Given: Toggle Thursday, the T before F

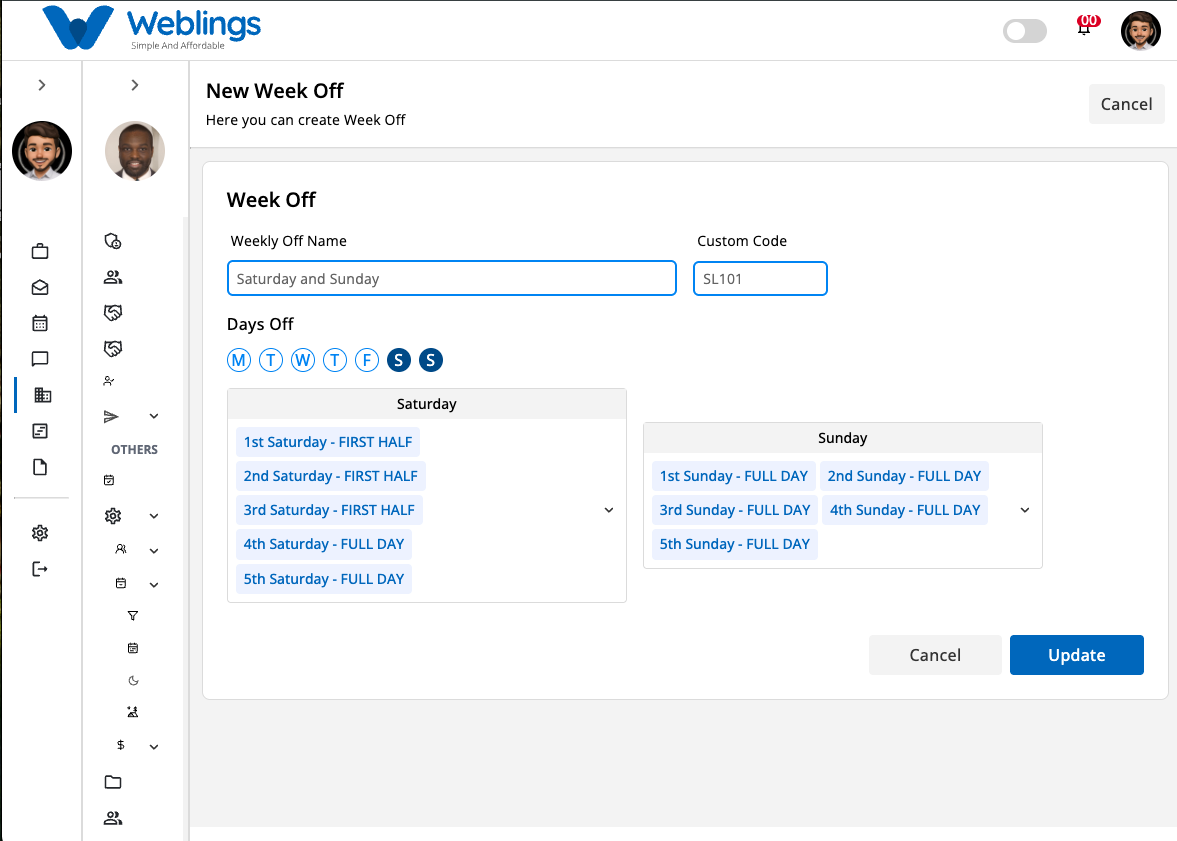Looking at the screenshot, I should pyautogui.click(x=335, y=360).
